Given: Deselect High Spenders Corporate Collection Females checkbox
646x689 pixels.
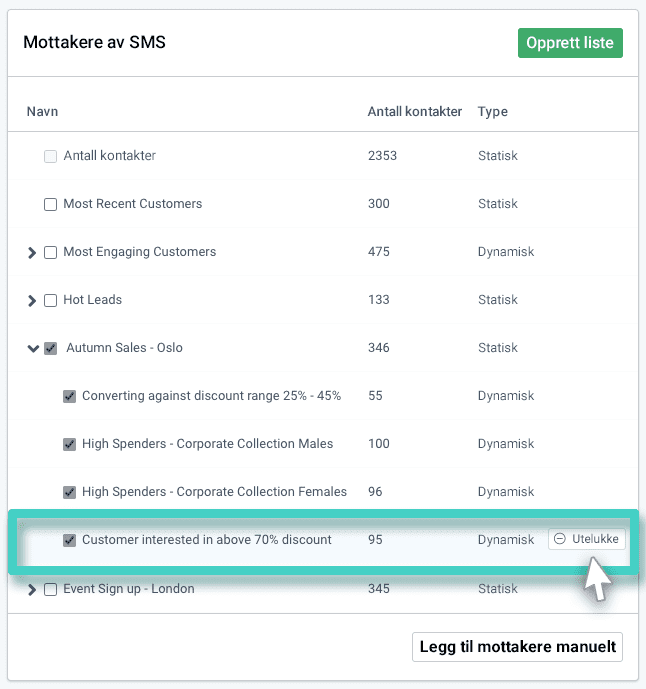Looking at the screenshot, I should pos(69,493).
